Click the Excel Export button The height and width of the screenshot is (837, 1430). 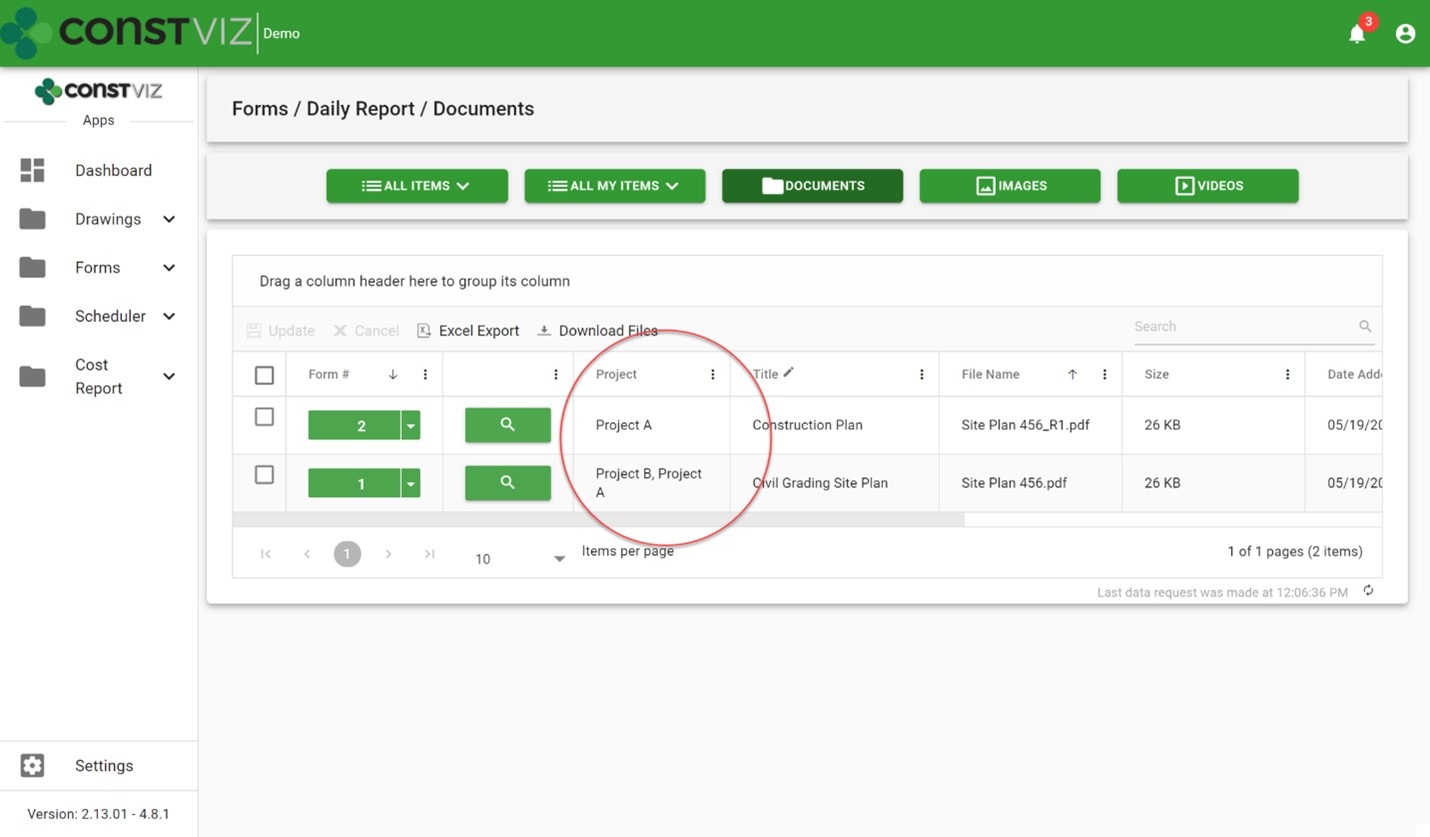468,331
